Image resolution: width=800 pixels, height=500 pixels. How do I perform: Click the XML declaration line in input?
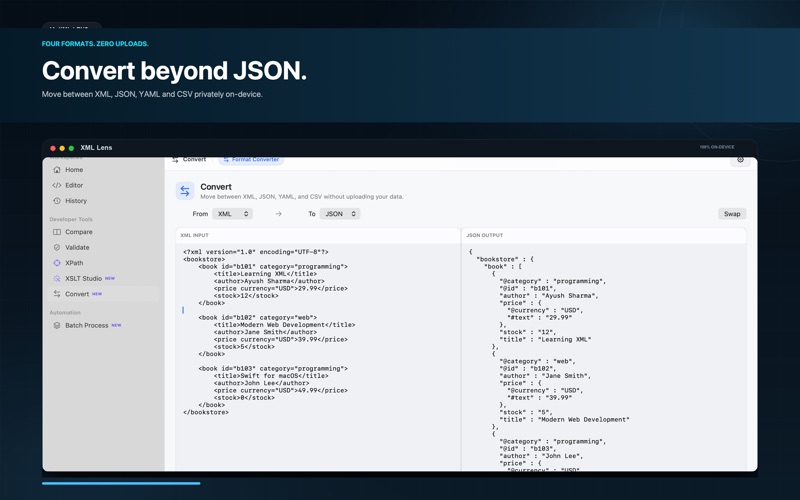point(256,252)
